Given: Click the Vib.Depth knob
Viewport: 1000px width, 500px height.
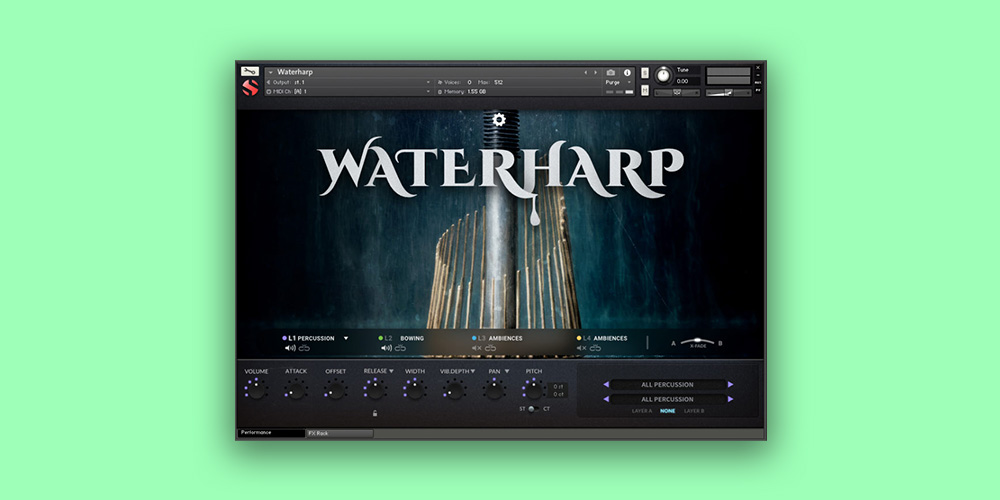Looking at the screenshot, I should click(454, 390).
